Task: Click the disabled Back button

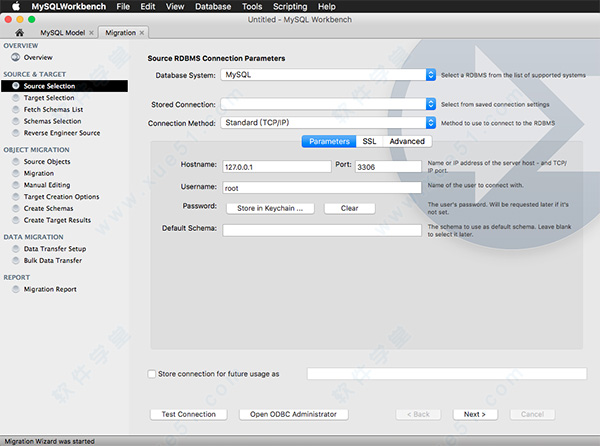Action: 418,414
